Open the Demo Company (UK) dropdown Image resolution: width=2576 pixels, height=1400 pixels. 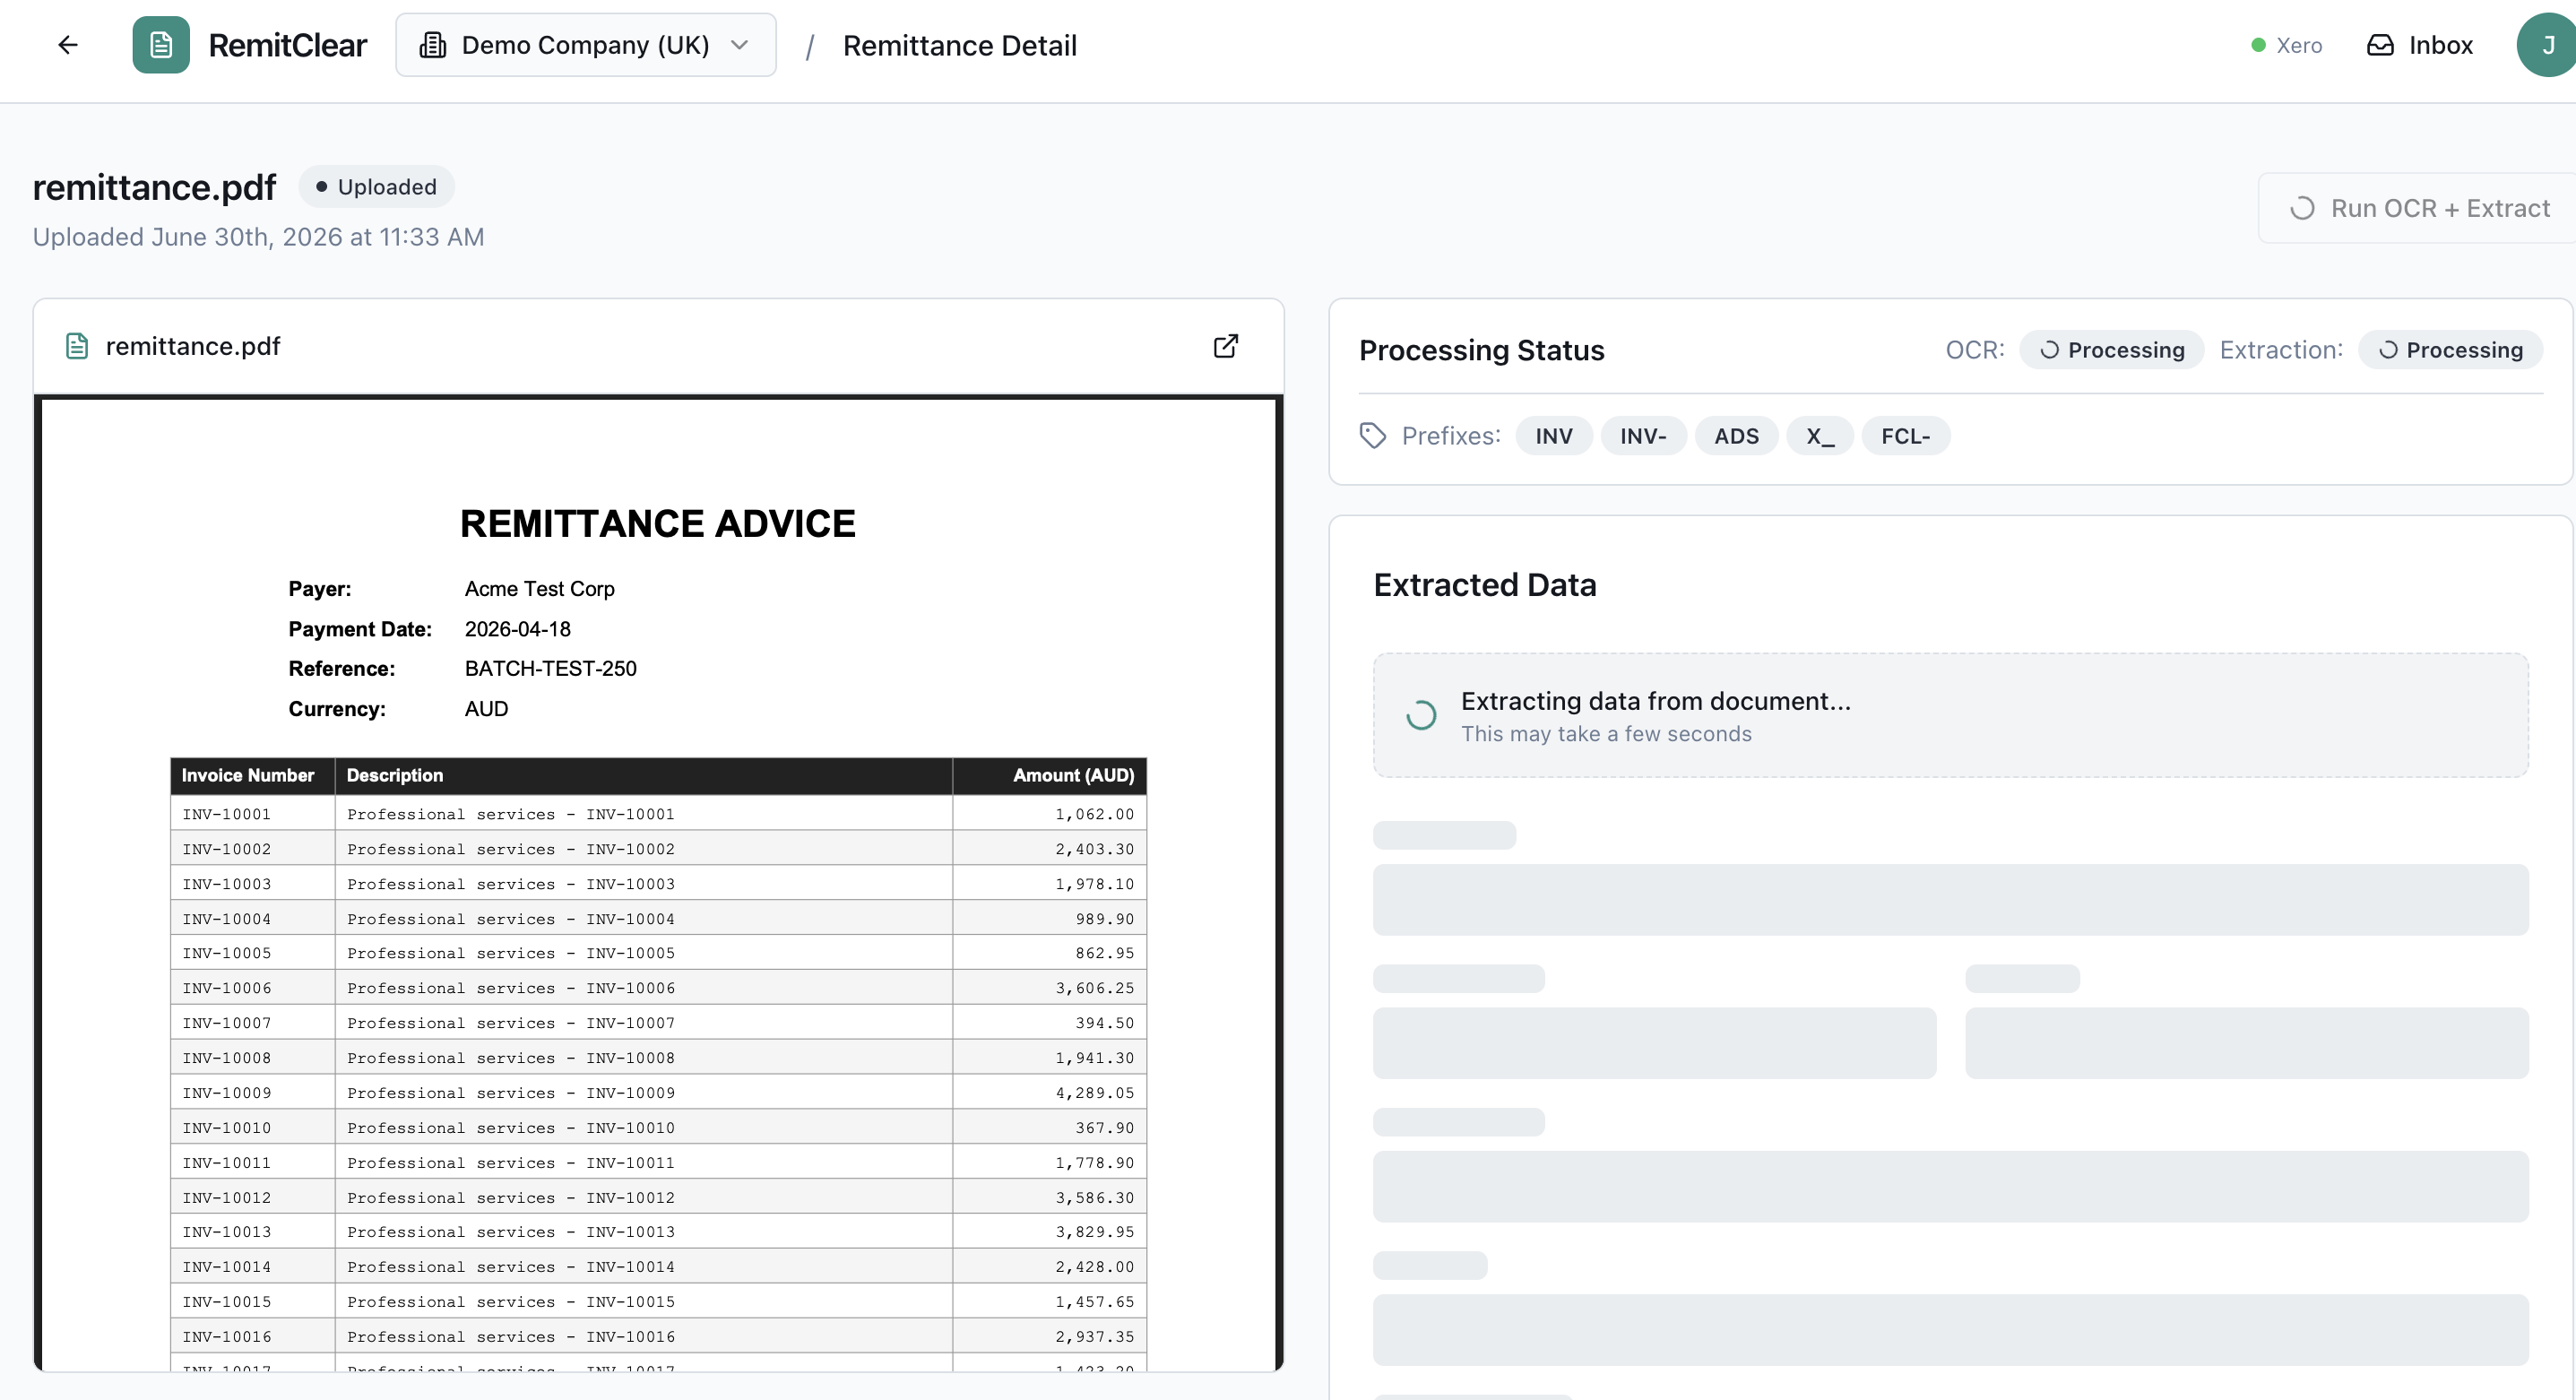pyautogui.click(x=586, y=45)
